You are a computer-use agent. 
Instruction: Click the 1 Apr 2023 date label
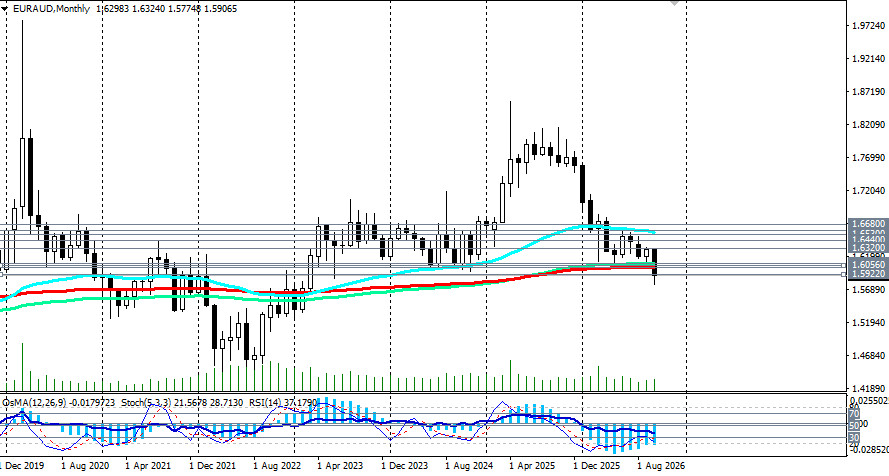coord(340,466)
